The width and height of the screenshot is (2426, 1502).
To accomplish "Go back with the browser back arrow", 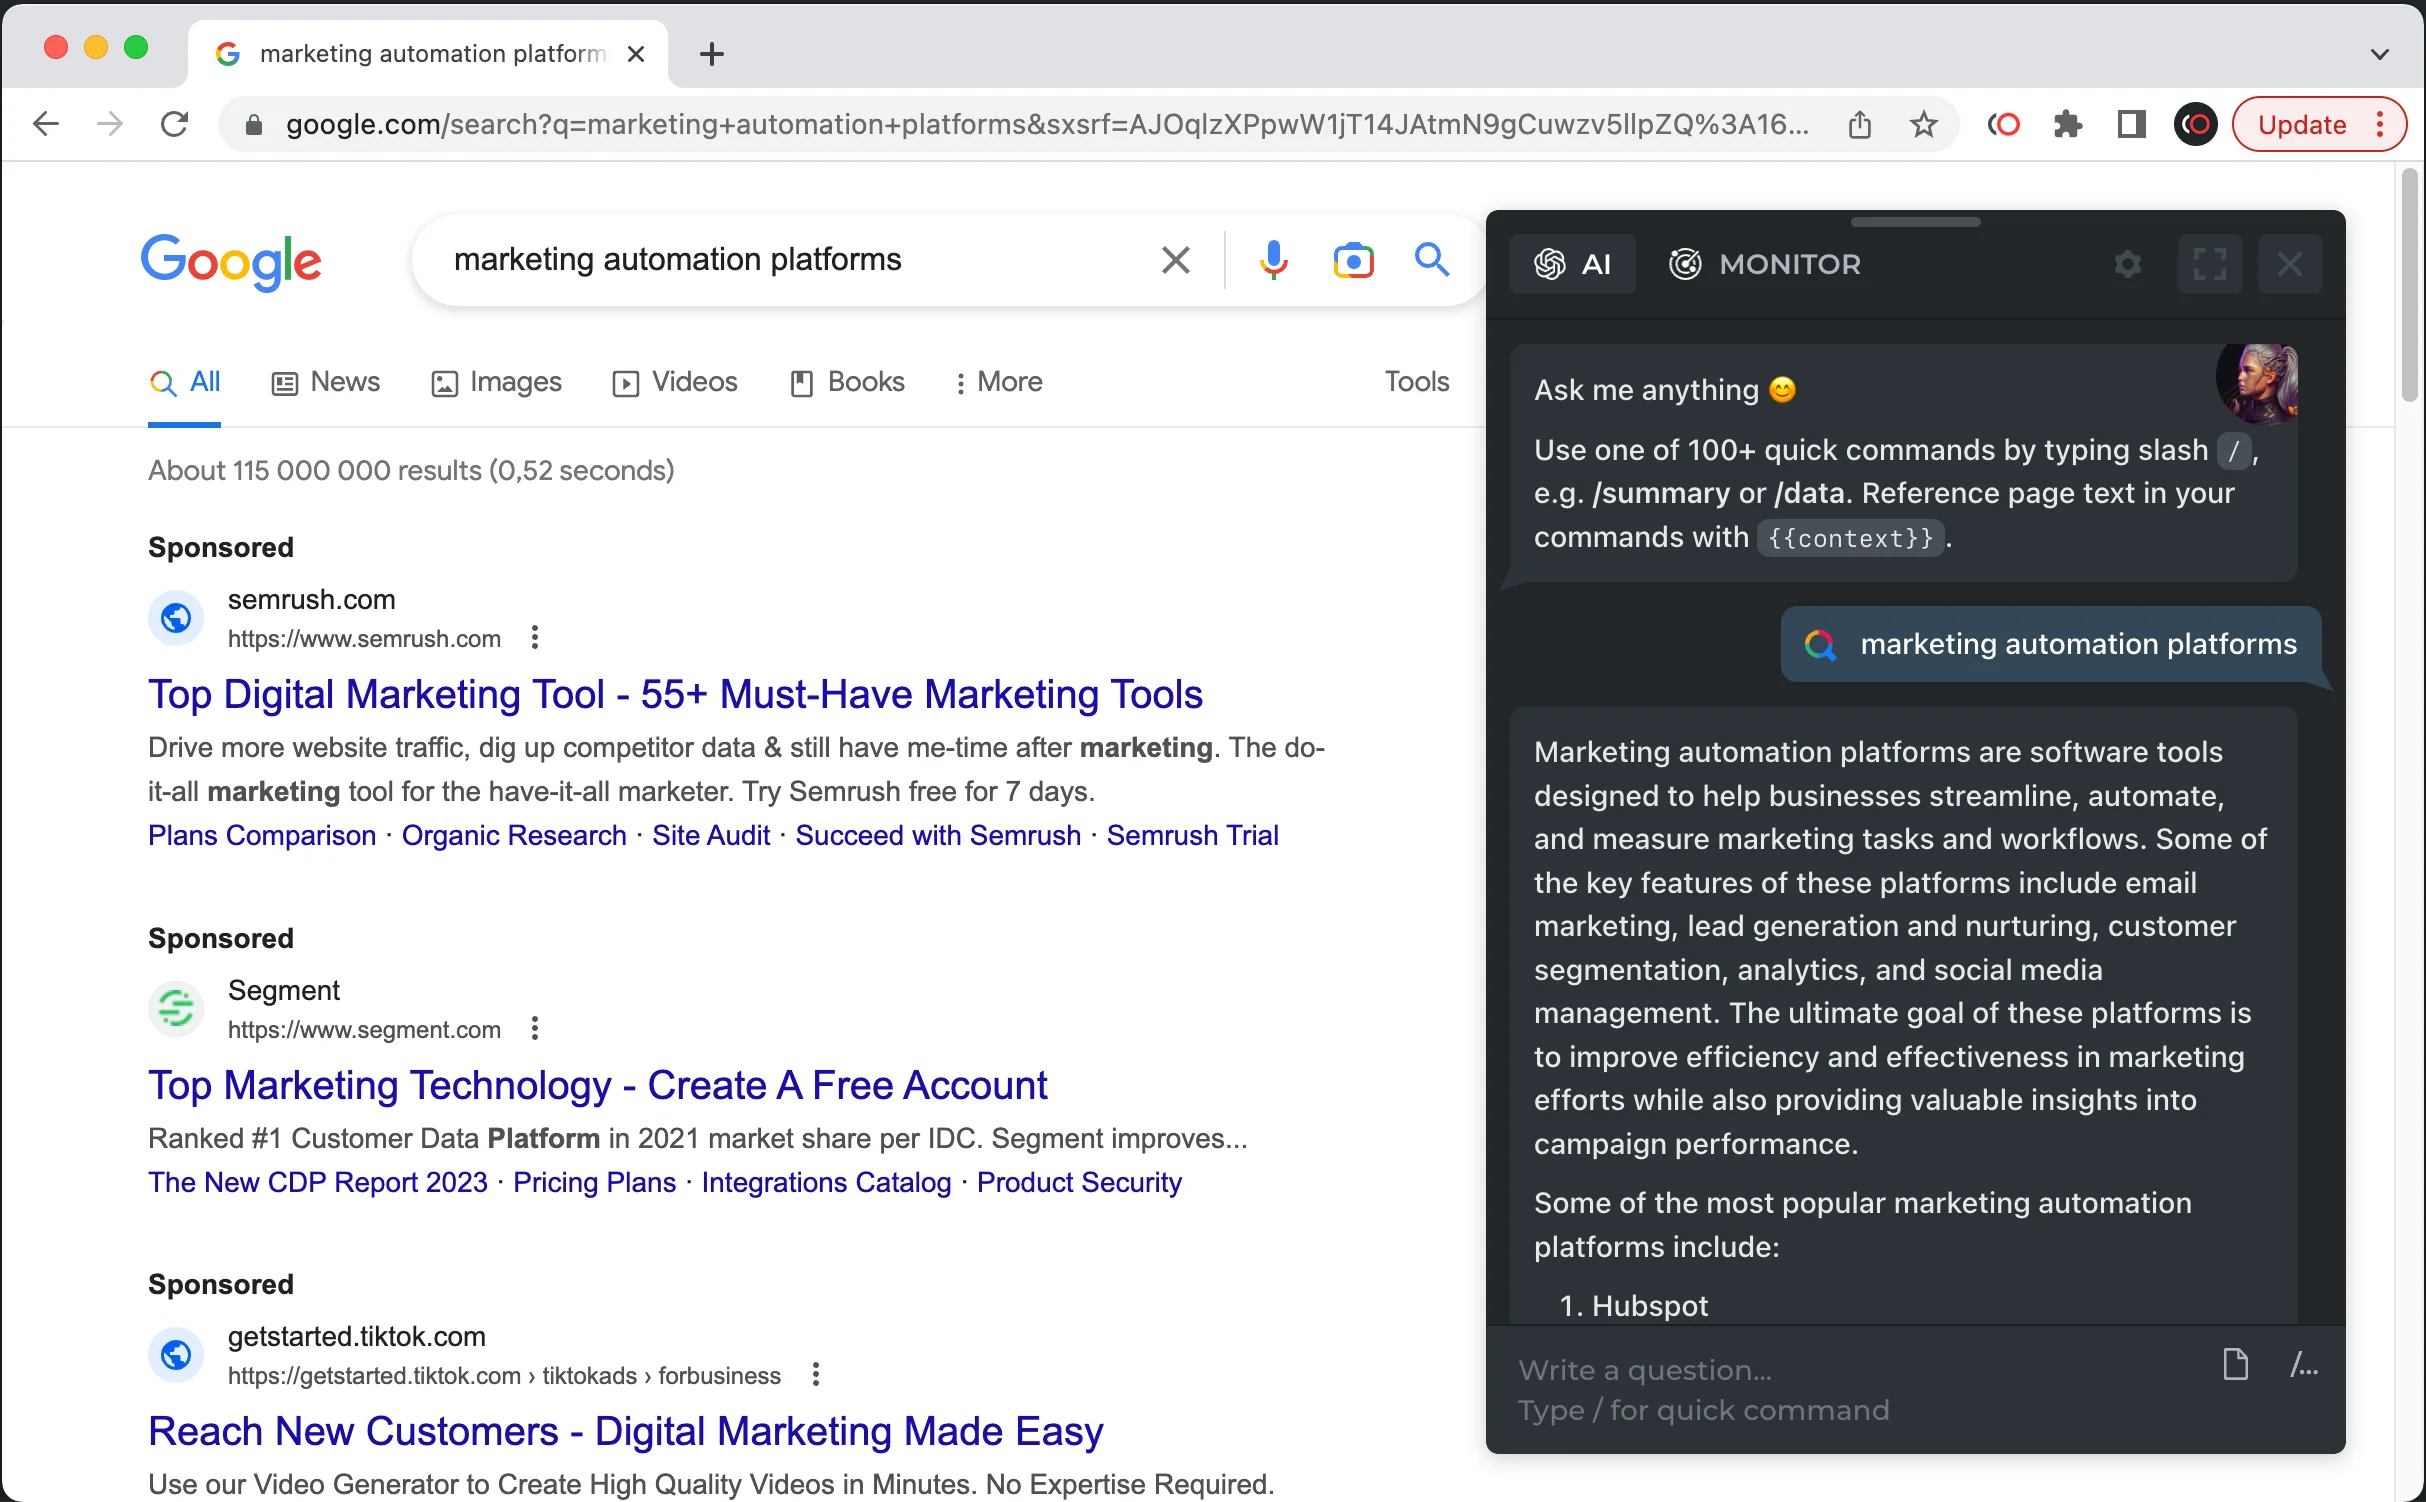I will click(46, 124).
